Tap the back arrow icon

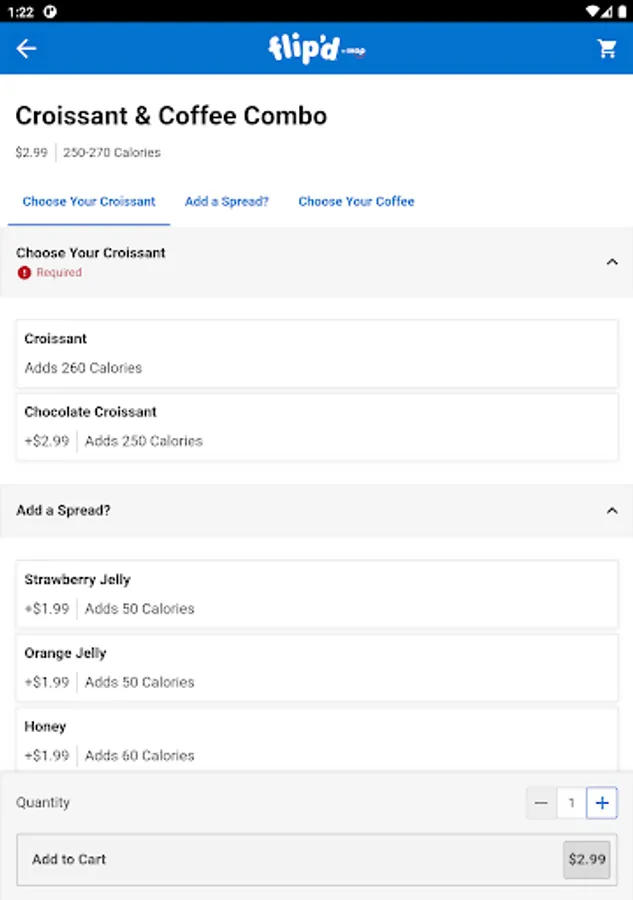point(26,48)
